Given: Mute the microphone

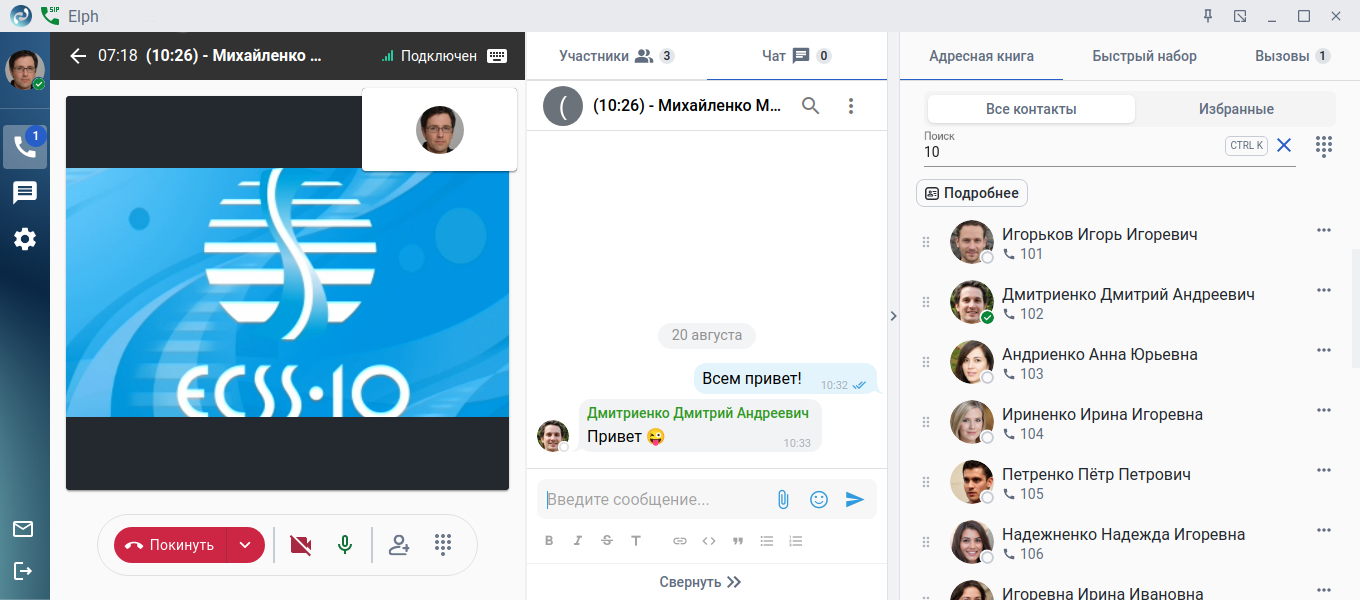Looking at the screenshot, I should [345, 545].
